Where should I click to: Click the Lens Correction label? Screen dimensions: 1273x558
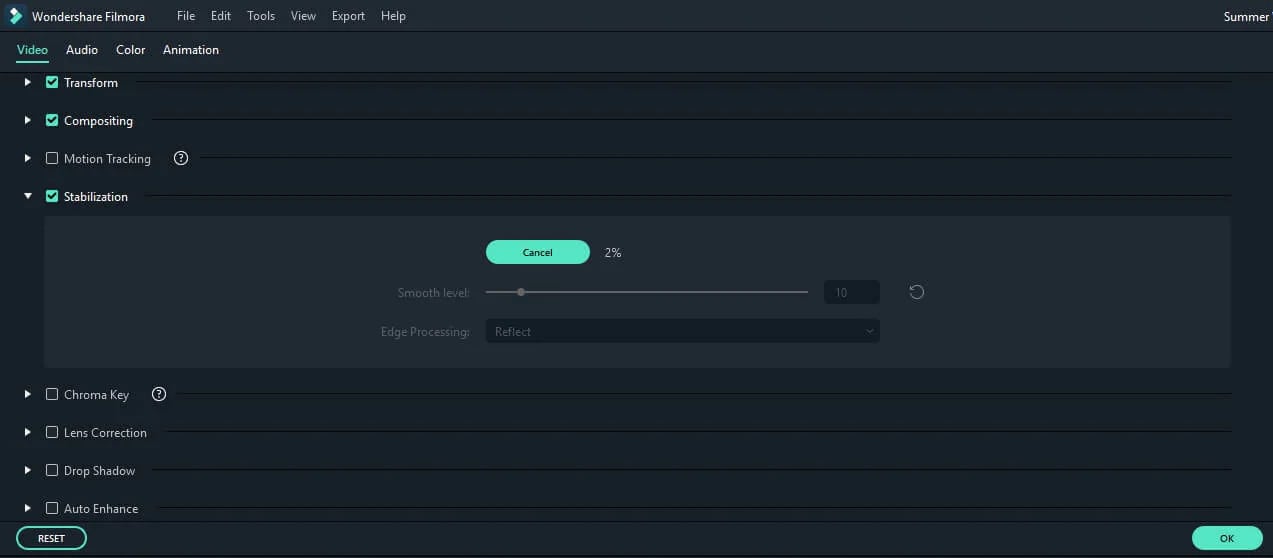pyautogui.click(x=105, y=433)
